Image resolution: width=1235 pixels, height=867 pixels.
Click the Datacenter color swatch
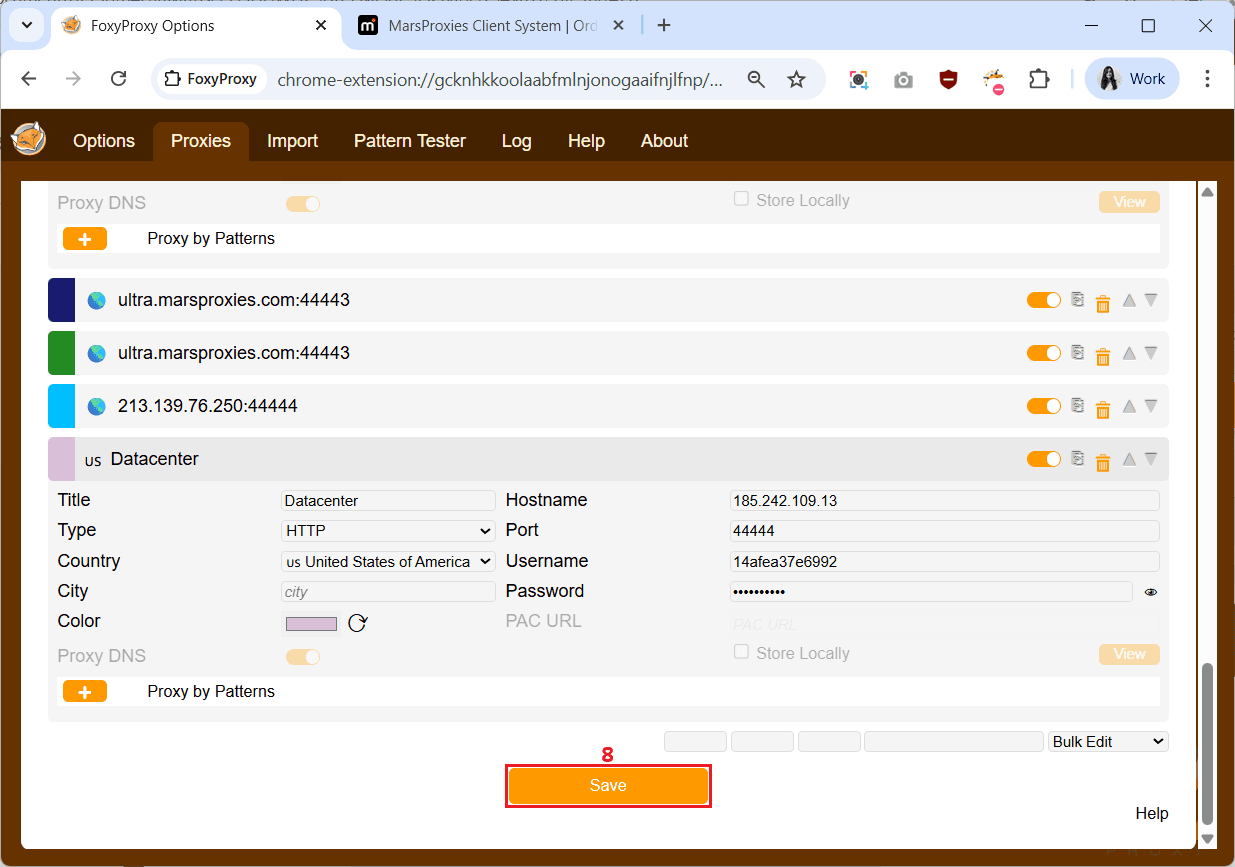311,624
